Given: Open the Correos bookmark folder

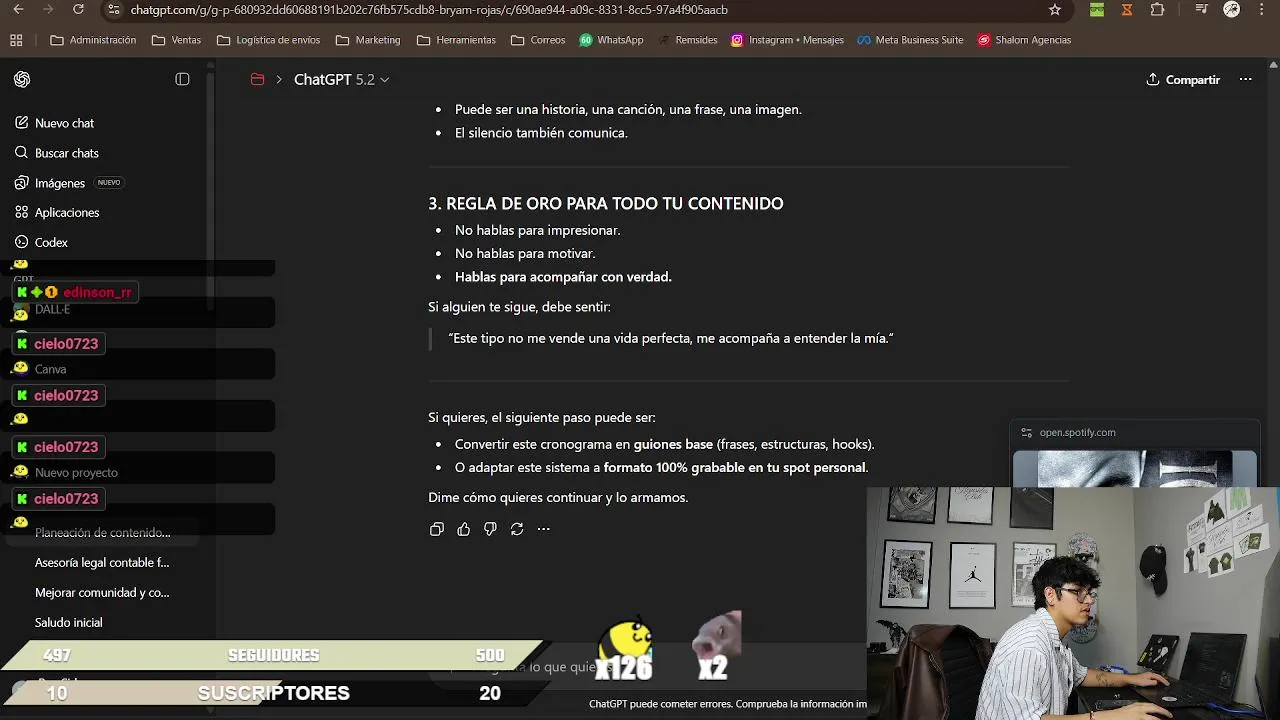Looking at the screenshot, I should (538, 40).
